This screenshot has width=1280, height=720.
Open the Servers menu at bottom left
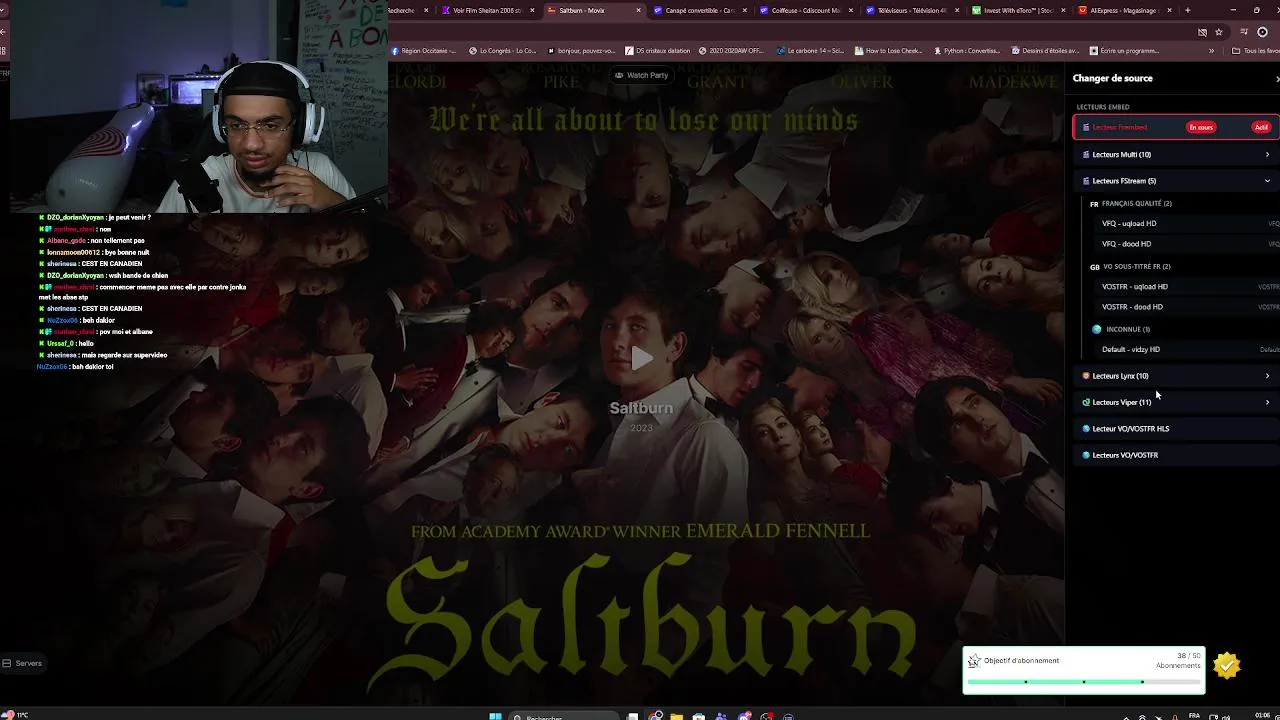pyautogui.click(x=22, y=663)
